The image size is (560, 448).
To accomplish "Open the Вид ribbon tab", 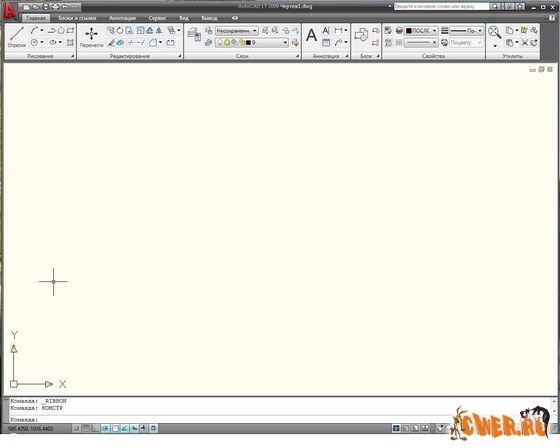I will click(x=184, y=18).
